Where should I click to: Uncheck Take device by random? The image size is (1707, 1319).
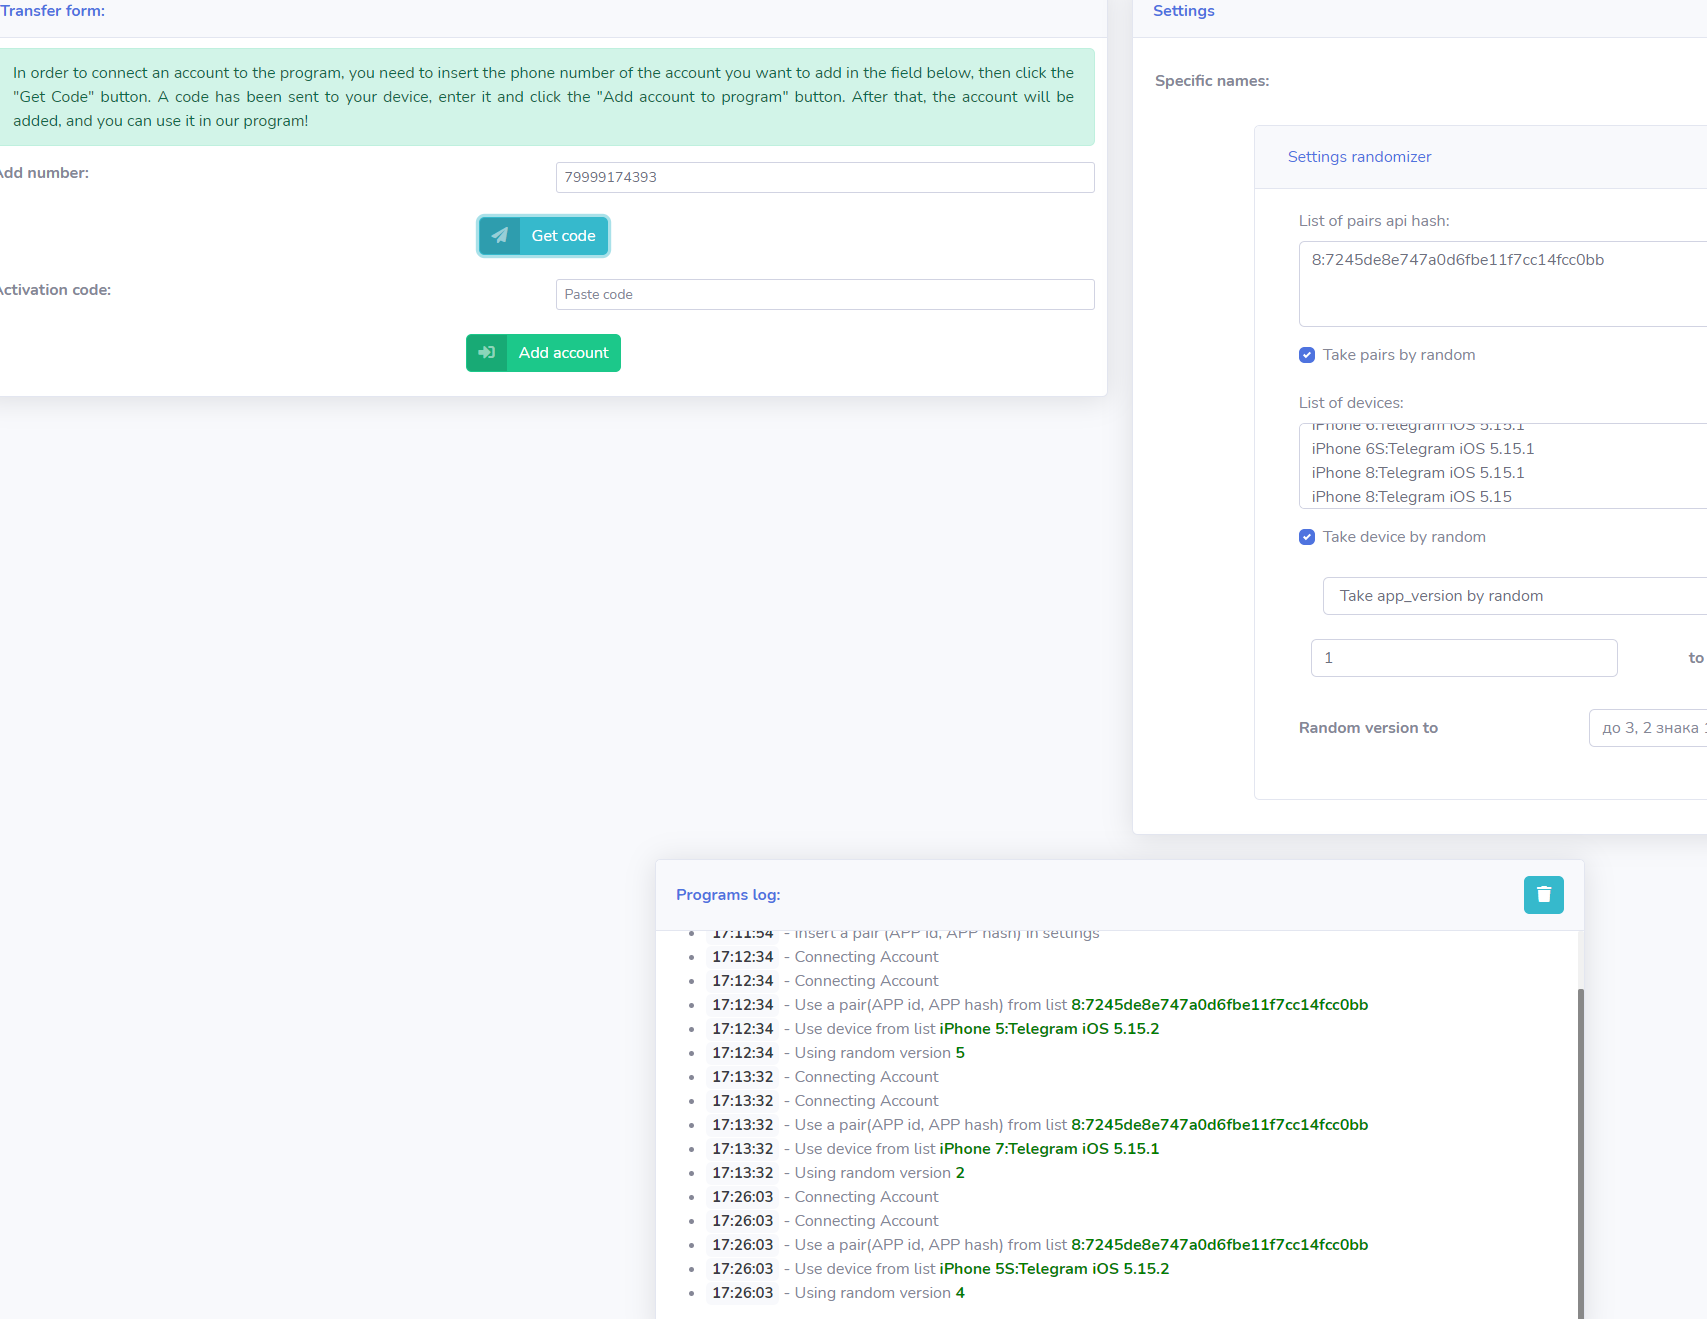(x=1307, y=537)
